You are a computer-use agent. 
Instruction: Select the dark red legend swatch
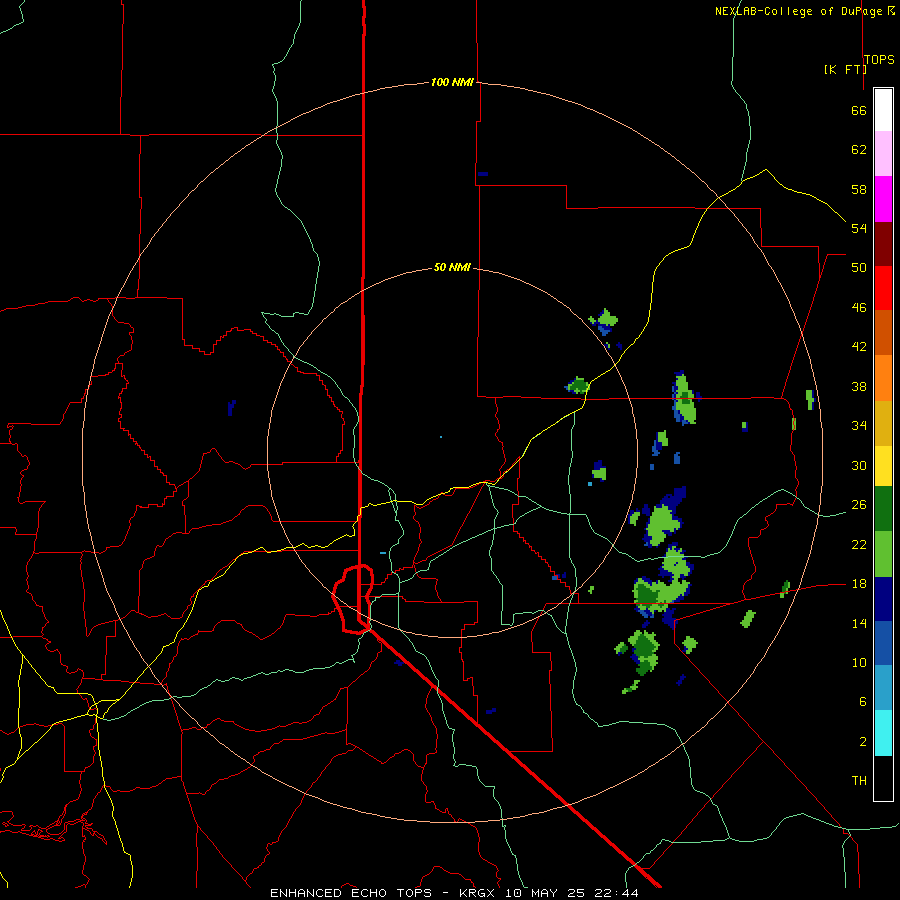883,244
